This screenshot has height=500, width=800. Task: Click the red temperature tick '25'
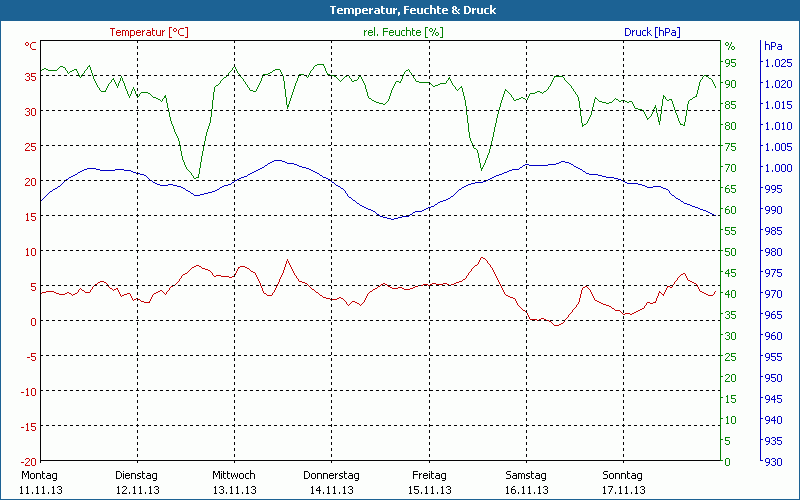coord(31,147)
